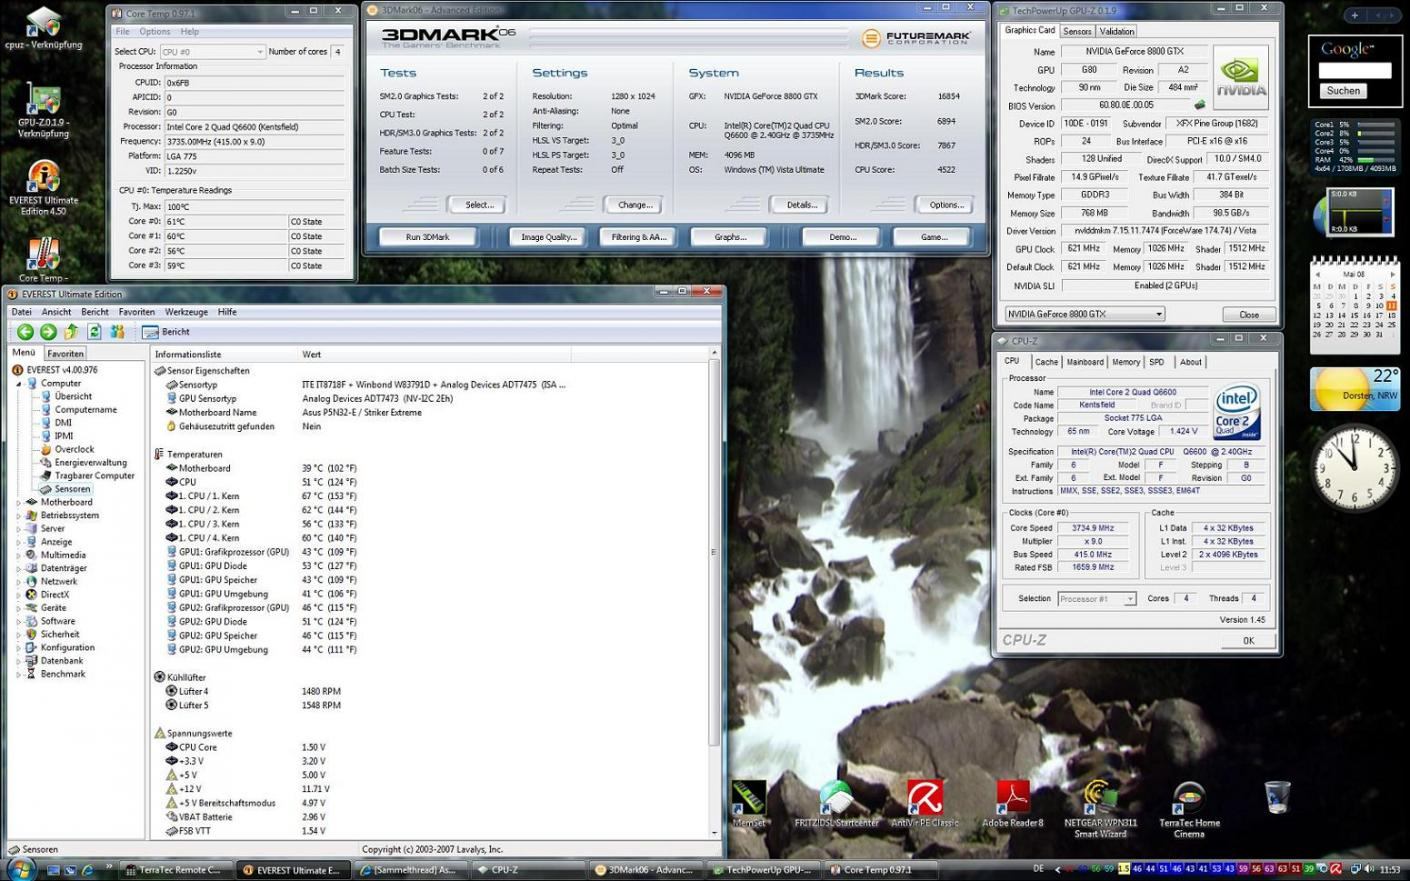The image size is (1410, 881).
Task: Click EVEREST up-level toolbar icon
Action: pos(71,331)
